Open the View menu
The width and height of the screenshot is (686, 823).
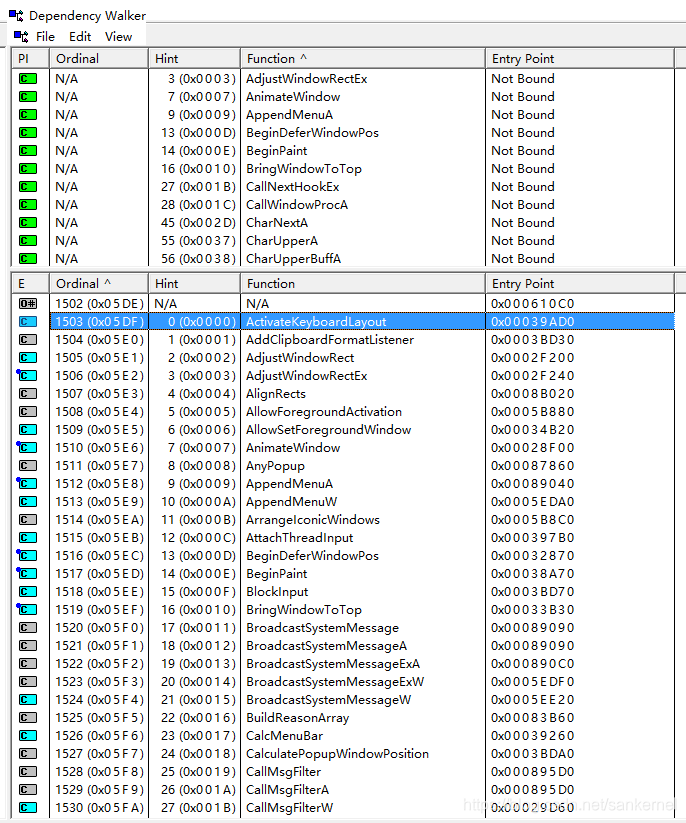coord(118,37)
